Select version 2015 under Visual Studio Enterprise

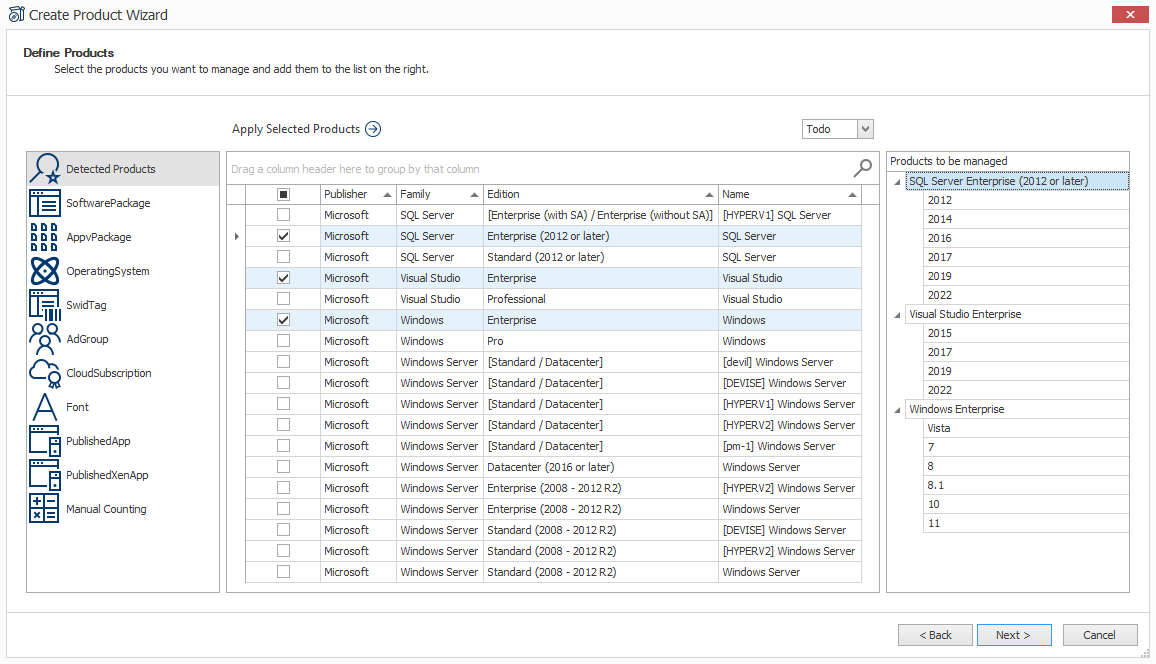[1026, 333]
